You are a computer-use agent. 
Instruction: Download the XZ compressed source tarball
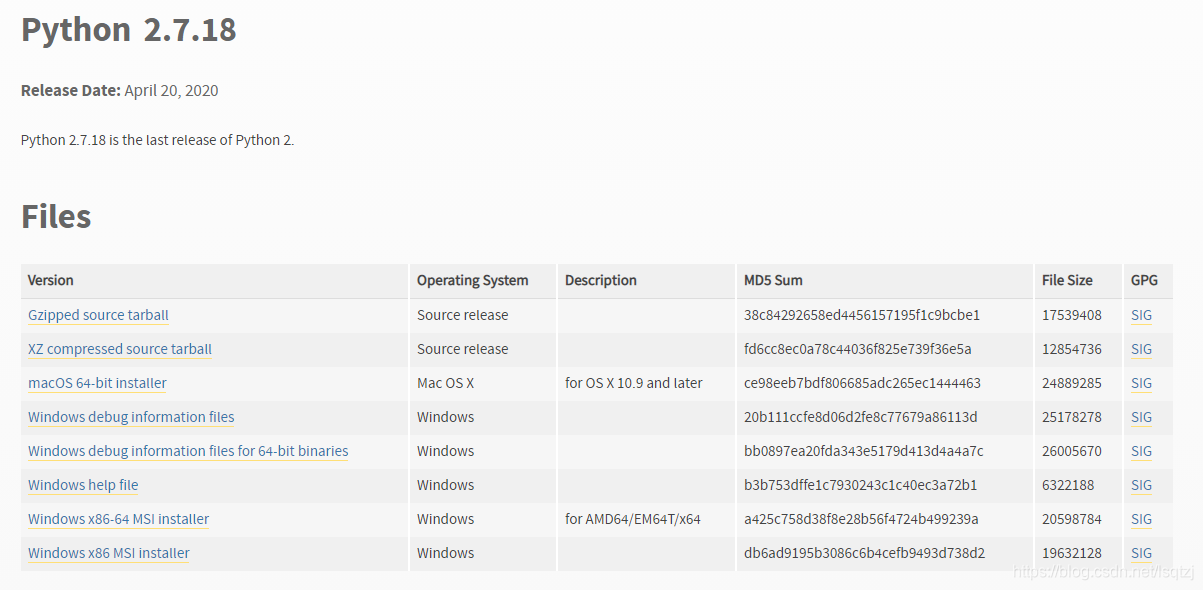pos(120,349)
